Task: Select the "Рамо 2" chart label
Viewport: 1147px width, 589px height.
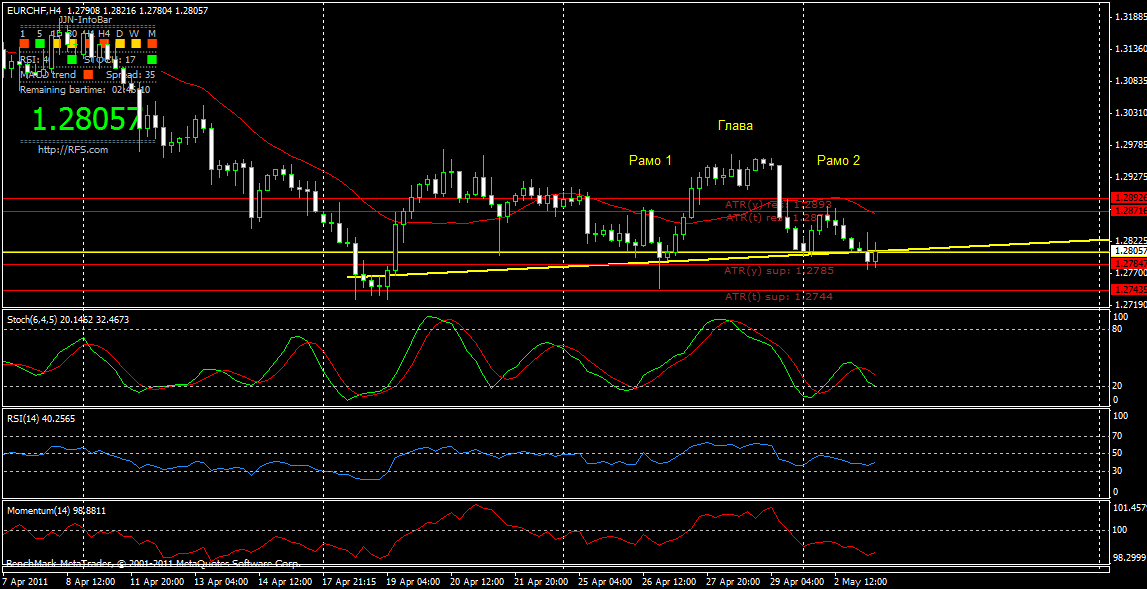Action: click(x=838, y=160)
